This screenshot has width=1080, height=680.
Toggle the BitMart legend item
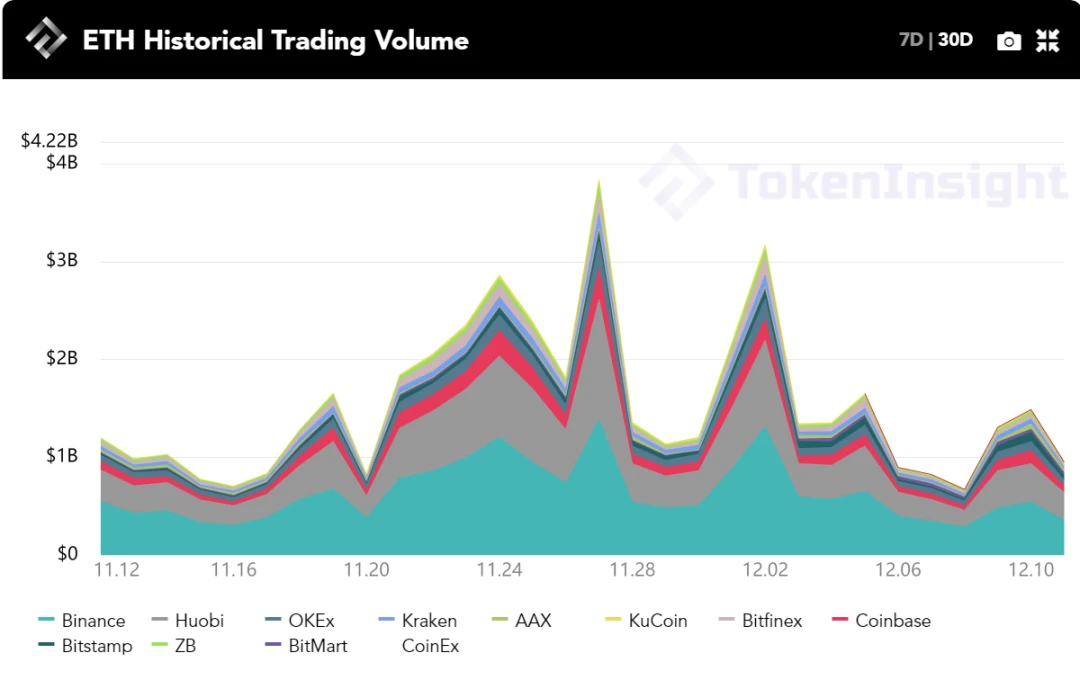(x=307, y=646)
